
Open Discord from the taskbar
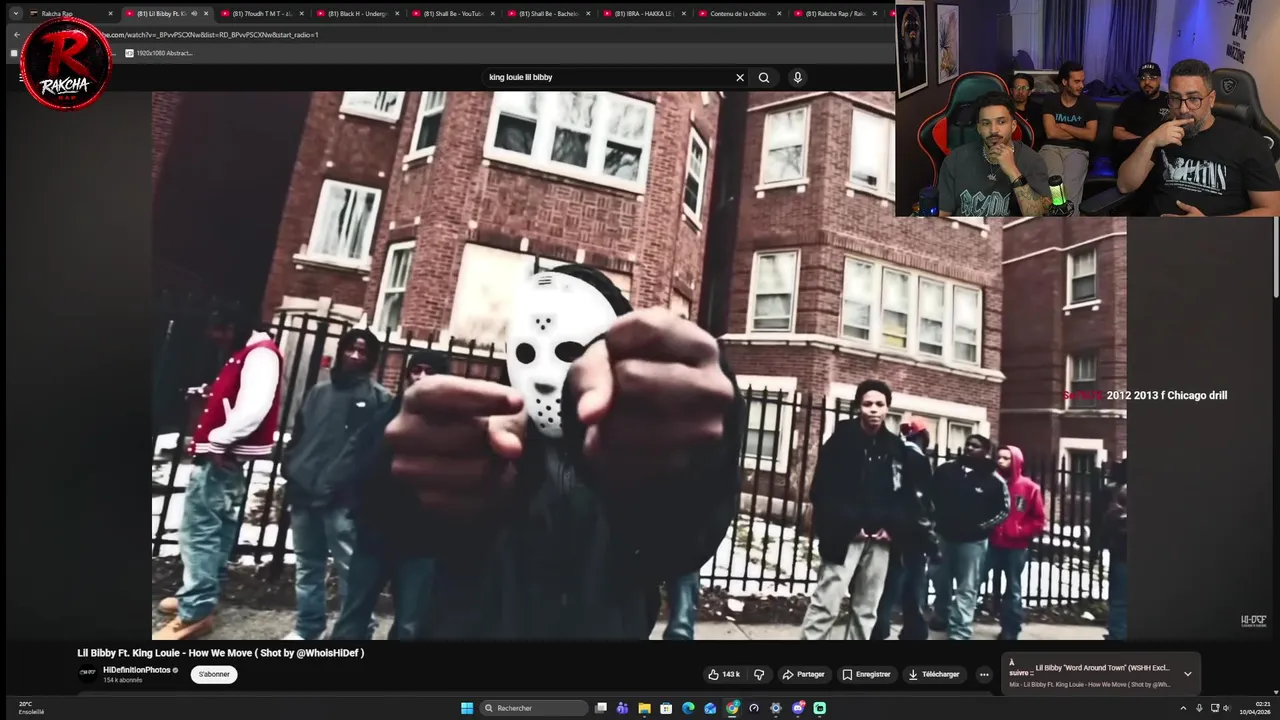pyautogui.click(x=798, y=708)
